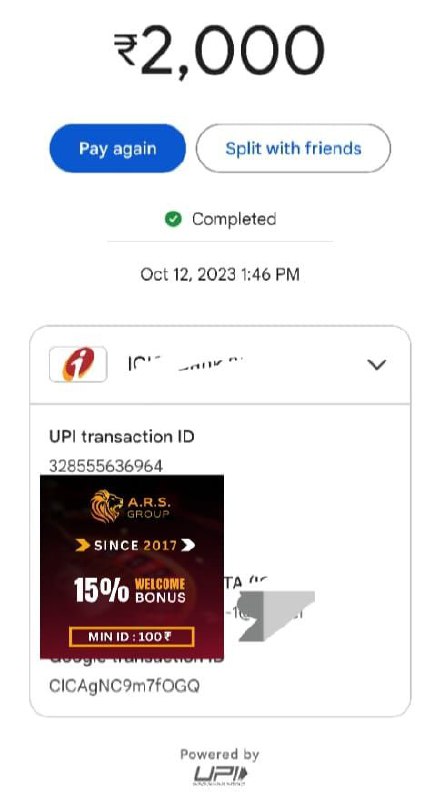This screenshot has width=440, height=800.
Task: Expand the bank account details chevron
Action: 377,365
